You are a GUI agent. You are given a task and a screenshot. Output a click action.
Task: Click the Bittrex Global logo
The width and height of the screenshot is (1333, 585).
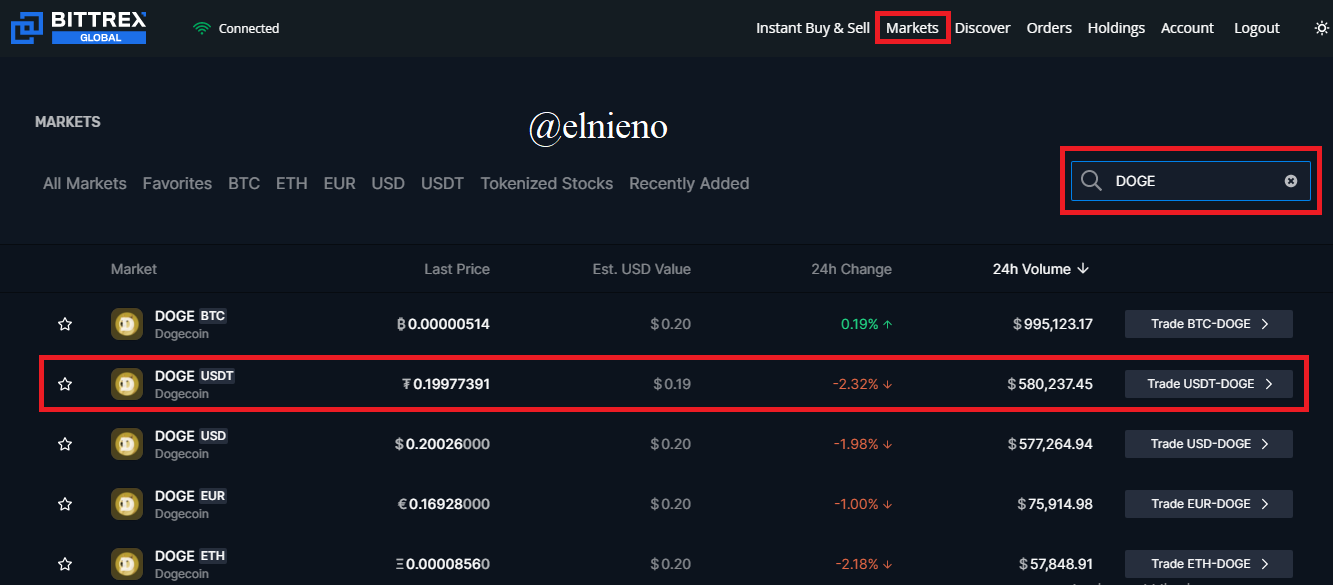click(79, 27)
